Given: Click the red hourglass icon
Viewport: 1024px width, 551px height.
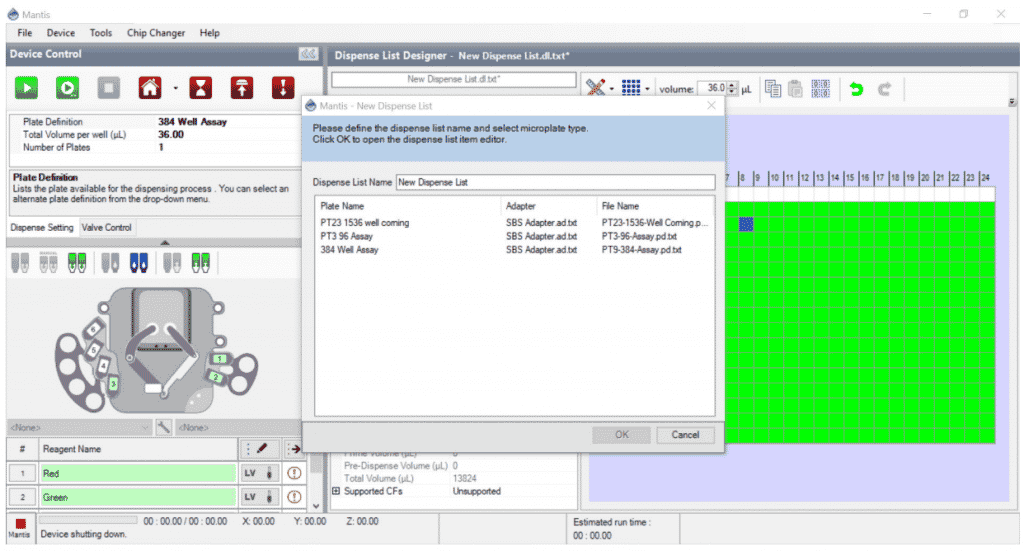Looking at the screenshot, I should click(x=202, y=88).
